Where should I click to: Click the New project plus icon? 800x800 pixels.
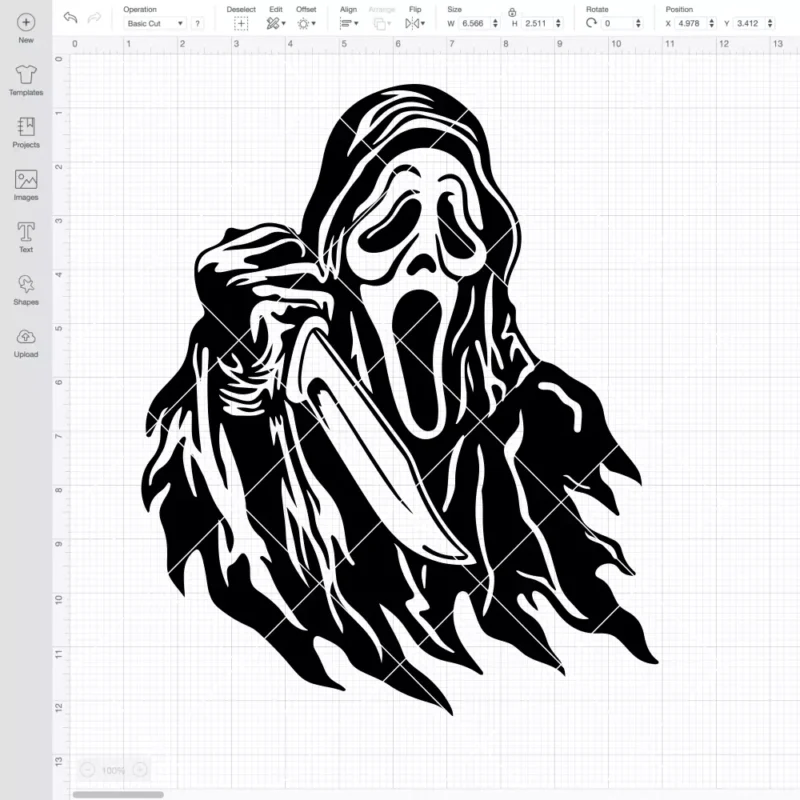(26, 22)
